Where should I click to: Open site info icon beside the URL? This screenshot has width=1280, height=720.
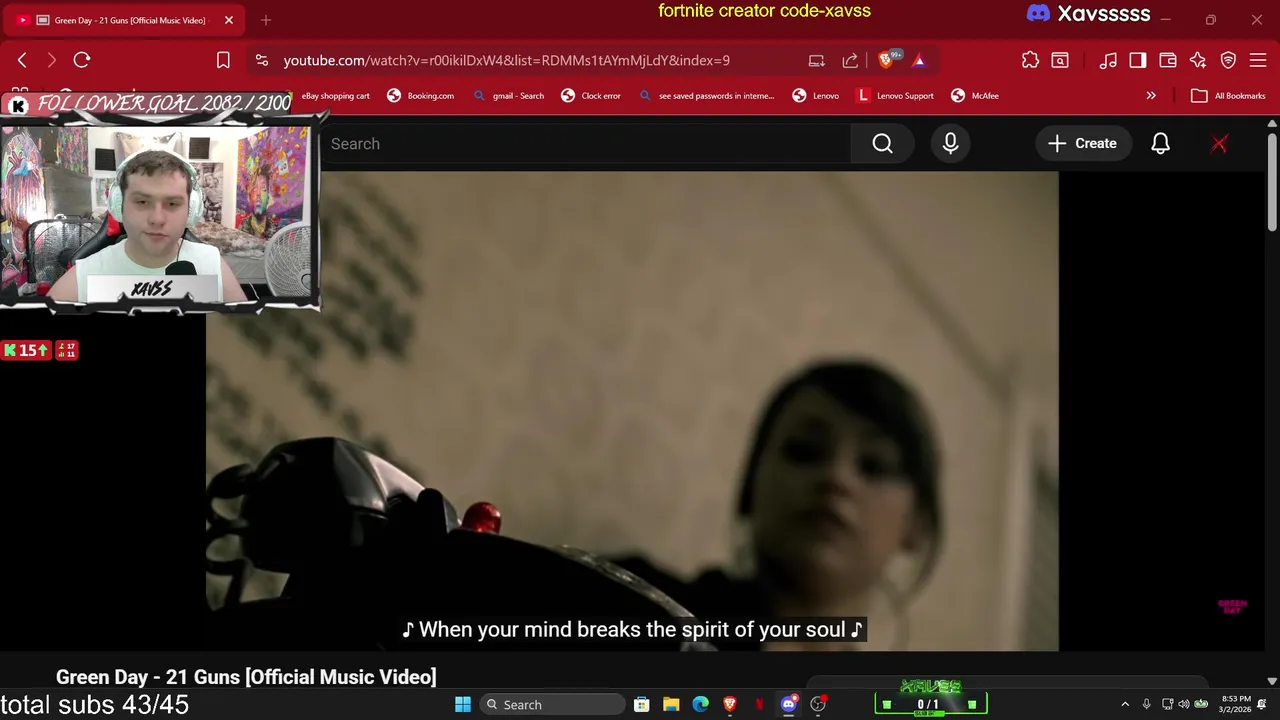[x=262, y=60]
